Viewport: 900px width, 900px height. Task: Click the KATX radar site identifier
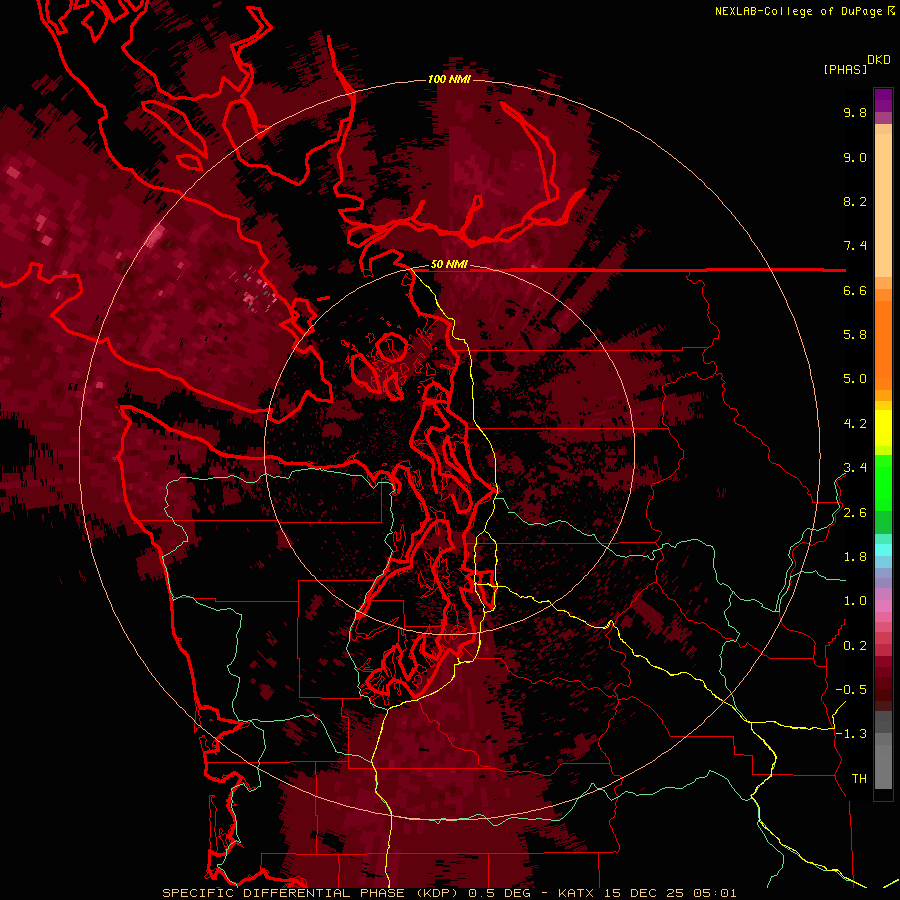[577, 893]
